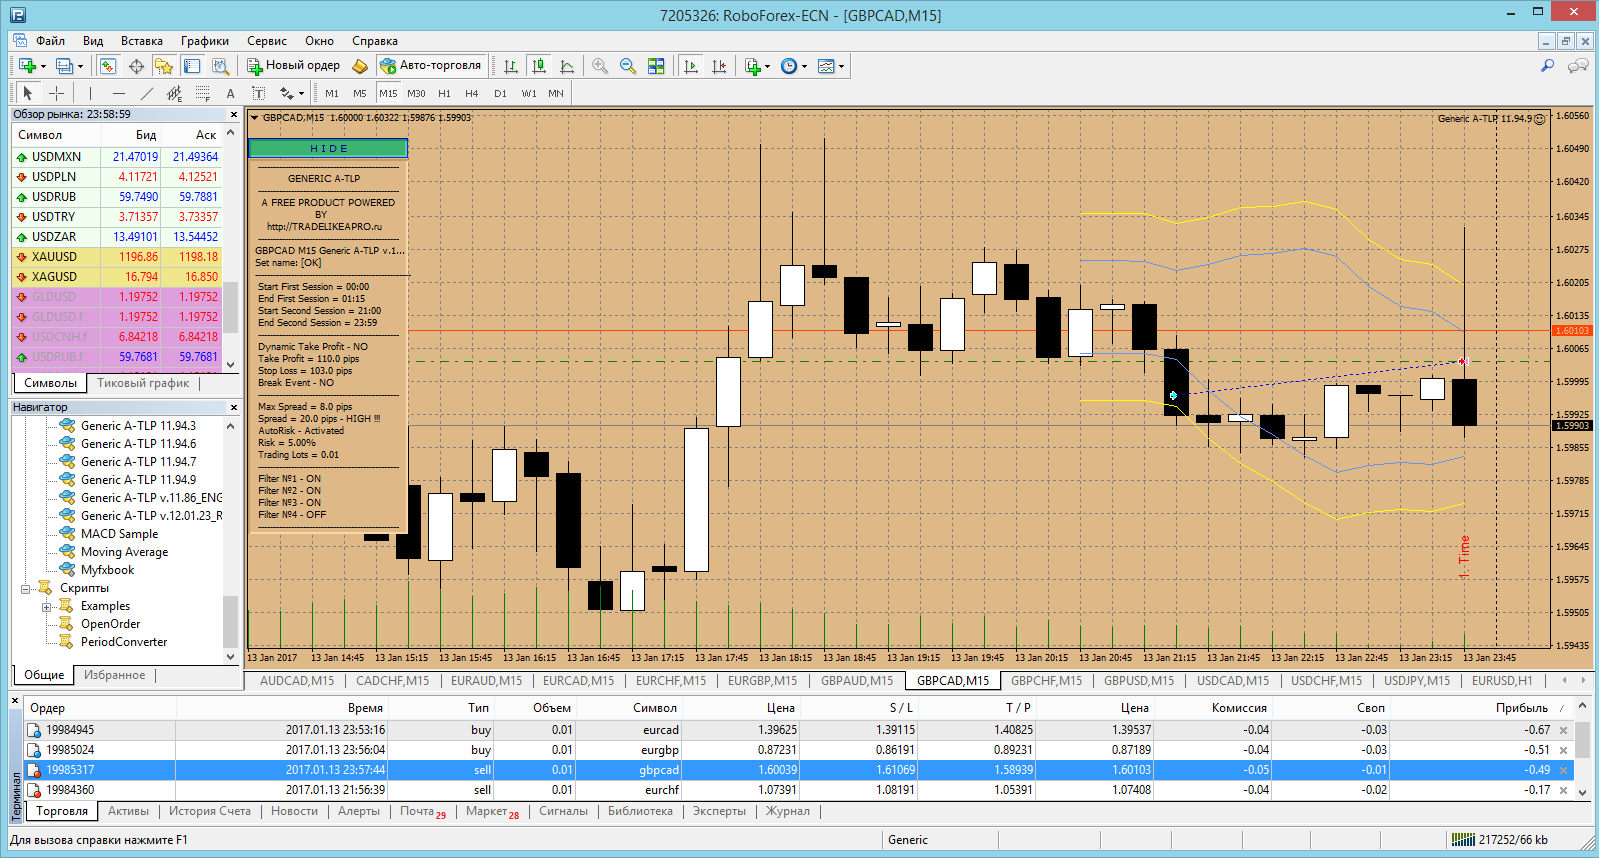The image size is (1603, 858).
Task: Open the Data Window crosshair icon
Action: 136,66
